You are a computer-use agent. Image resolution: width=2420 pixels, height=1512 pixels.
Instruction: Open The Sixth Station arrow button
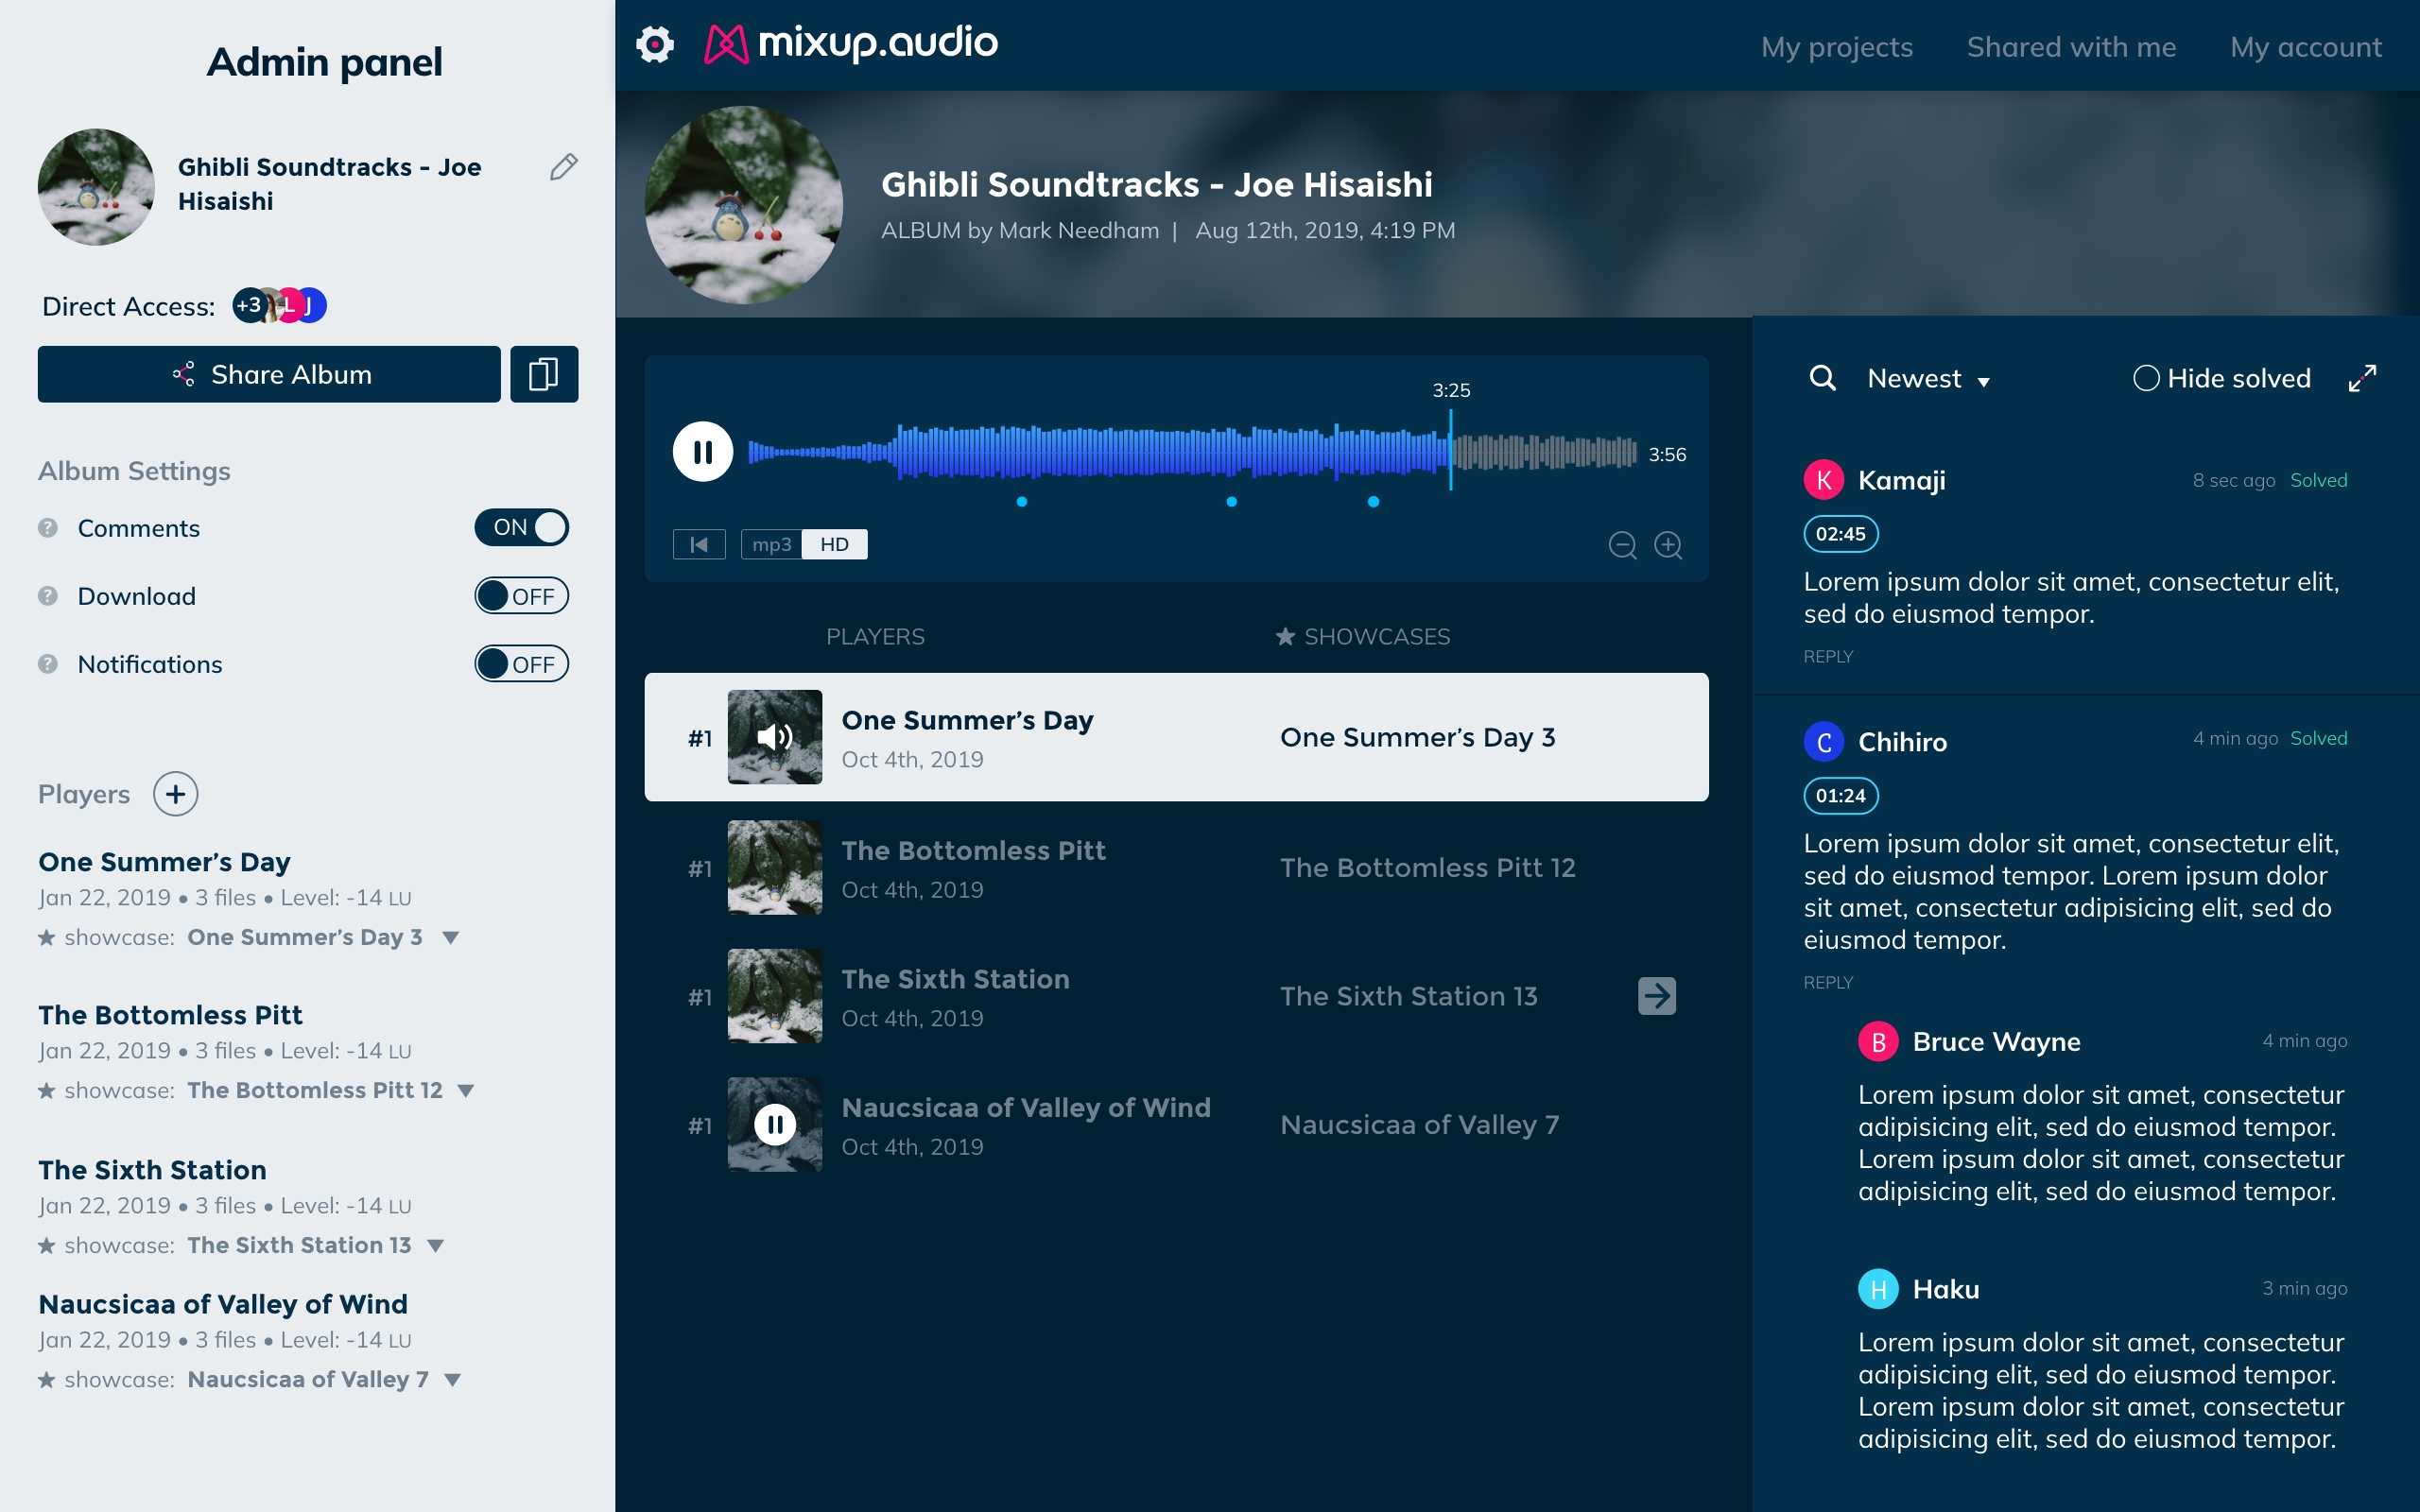tap(1657, 996)
